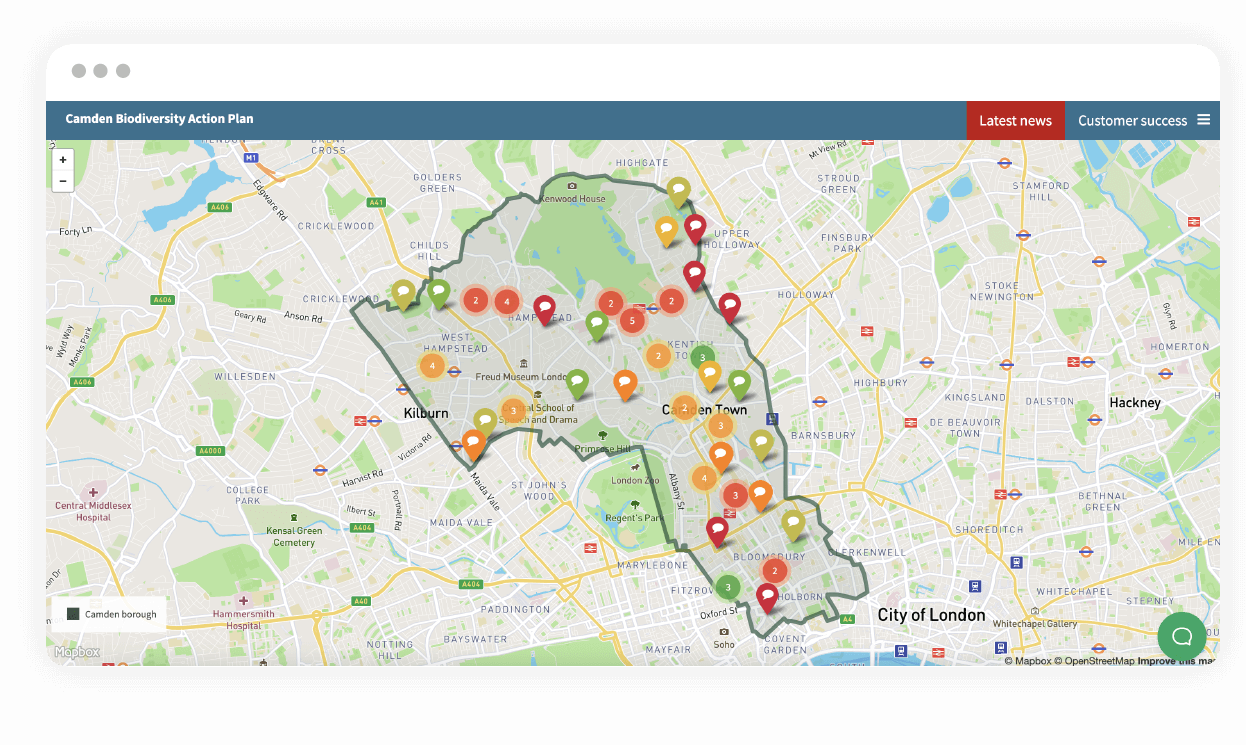Open the red cluster of 4 near Hampstead
This screenshot has width=1246, height=745.
click(507, 300)
